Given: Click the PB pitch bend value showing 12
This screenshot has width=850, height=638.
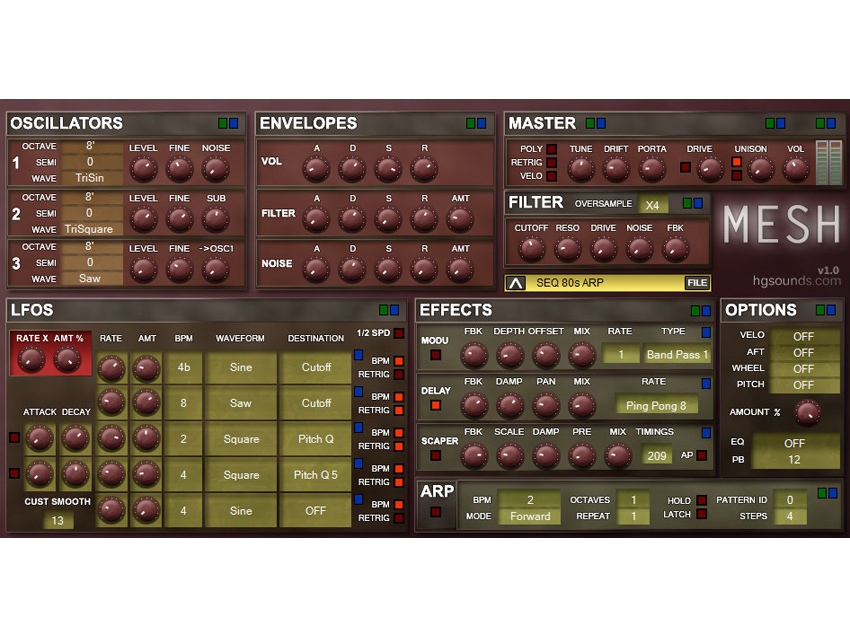Looking at the screenshot, I should click(794, 460).
